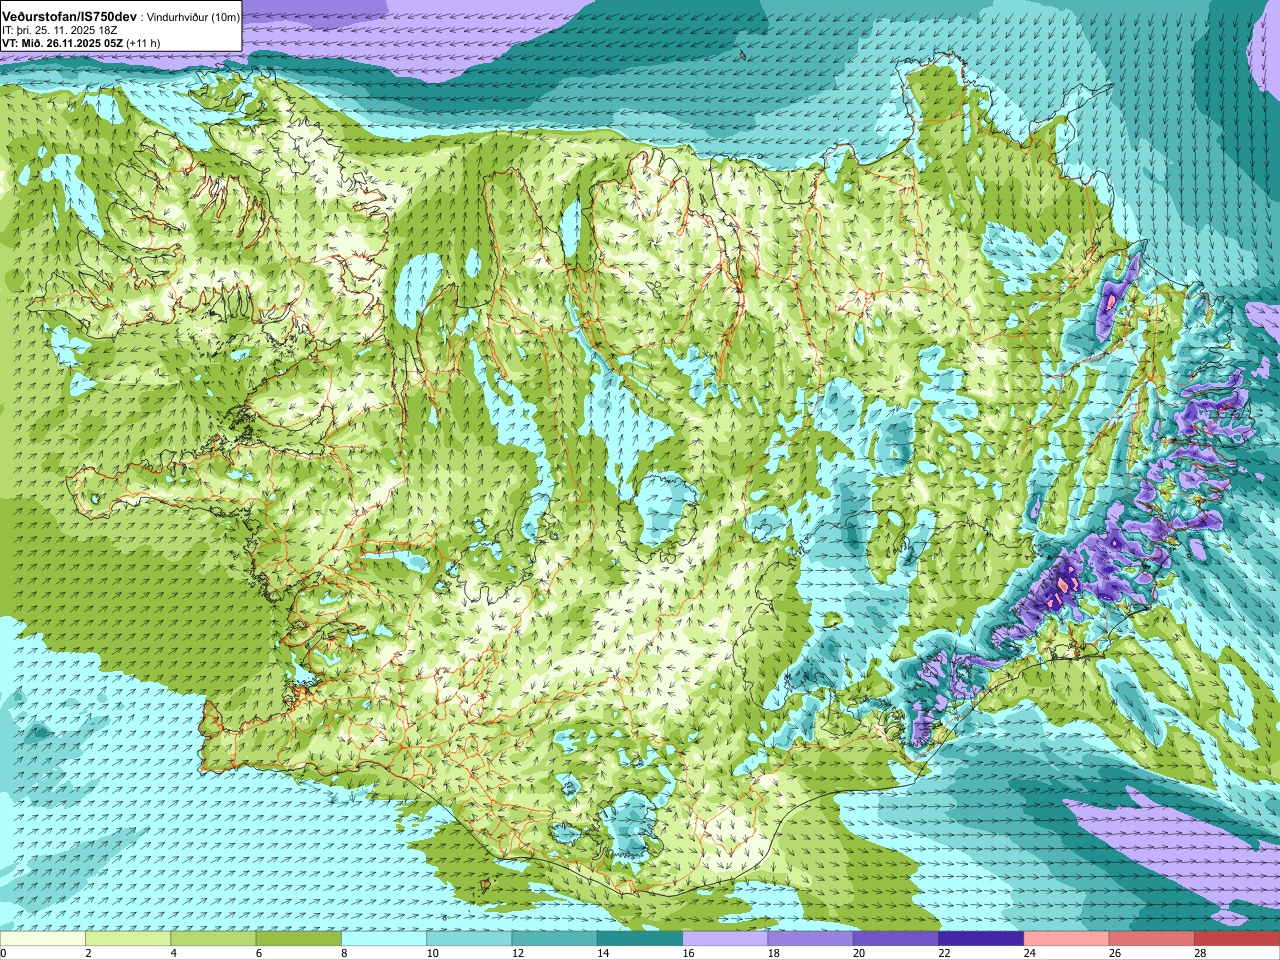Click the legend tick label '6'

click(259, 953)
